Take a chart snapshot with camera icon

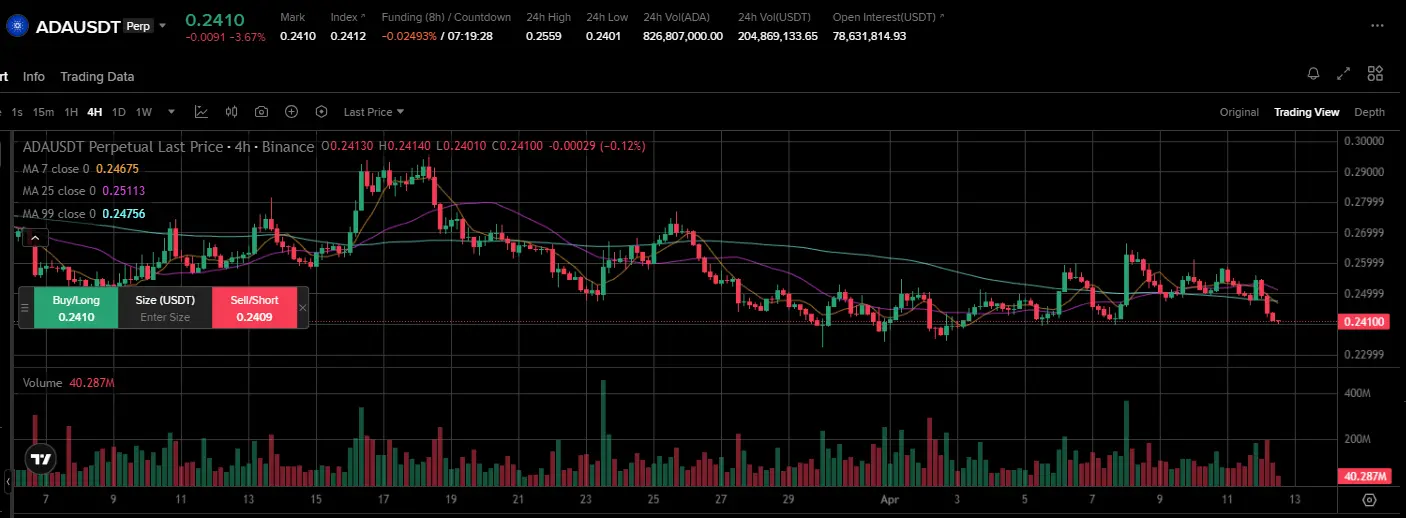click(x=261, y=112)
